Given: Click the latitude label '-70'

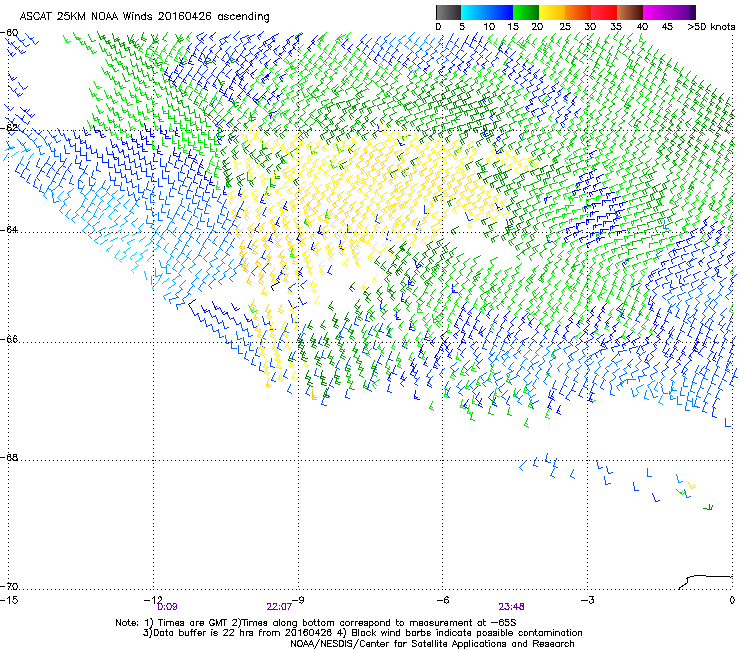Looking at the screenshot, I should click(x=10, y=586).
